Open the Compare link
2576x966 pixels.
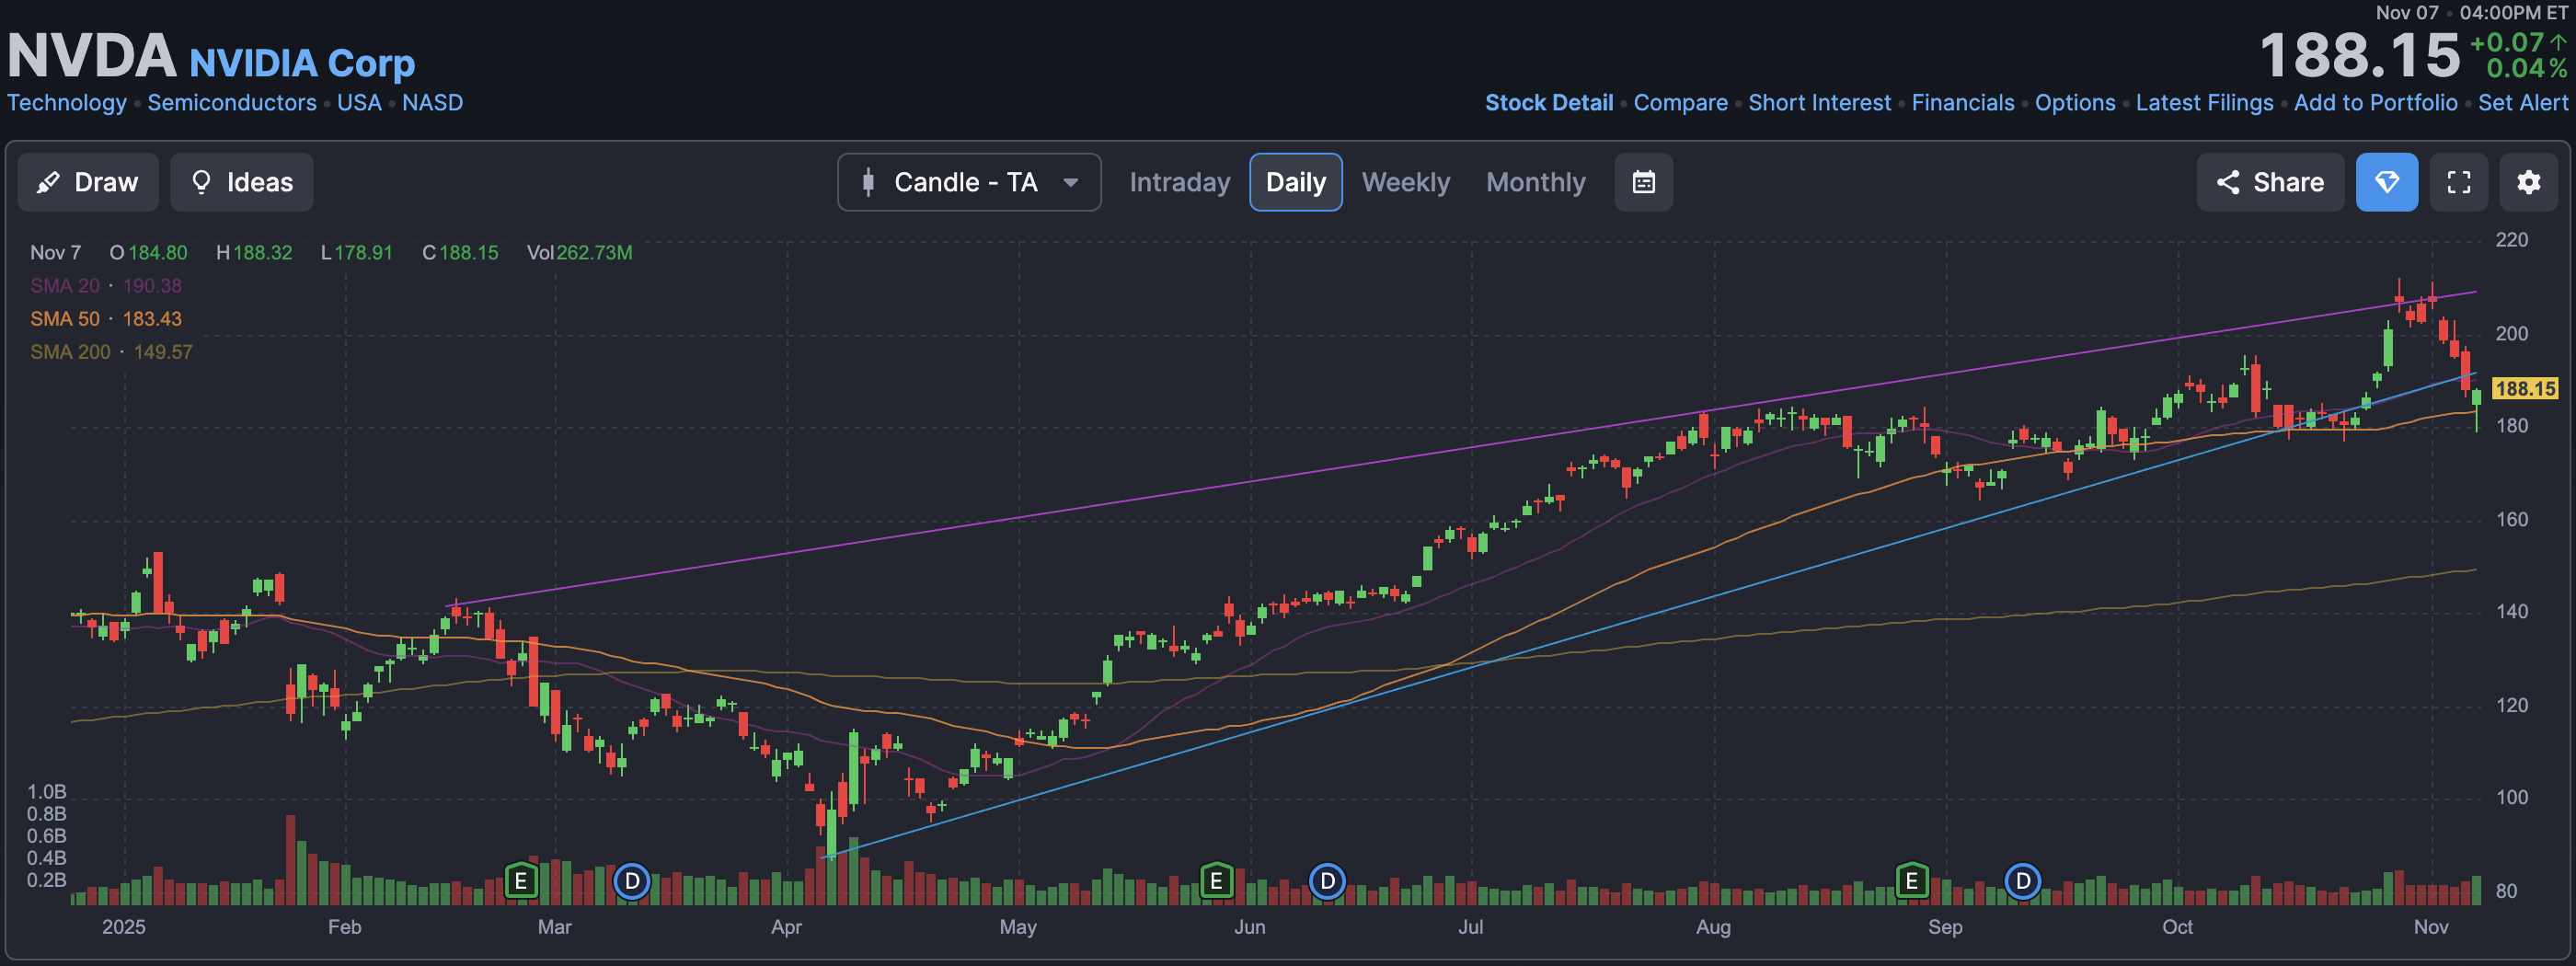click(x=1680, y=103)
